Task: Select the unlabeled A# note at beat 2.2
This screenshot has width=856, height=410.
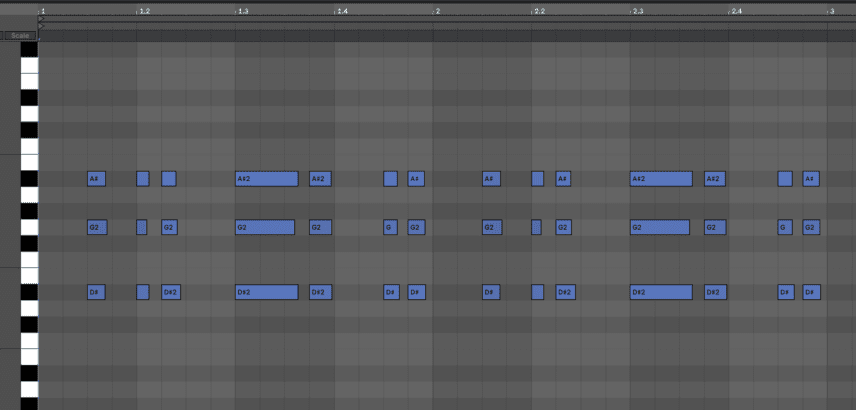Action: (x=538, y=179)
